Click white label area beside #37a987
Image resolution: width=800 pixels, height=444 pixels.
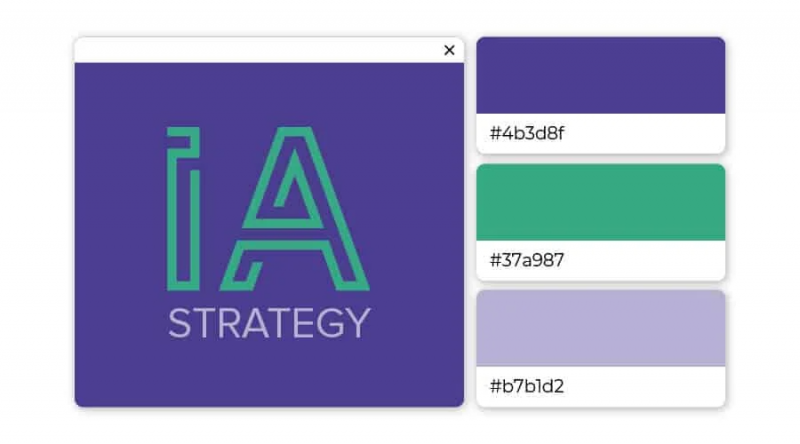(x=644, y=260)
